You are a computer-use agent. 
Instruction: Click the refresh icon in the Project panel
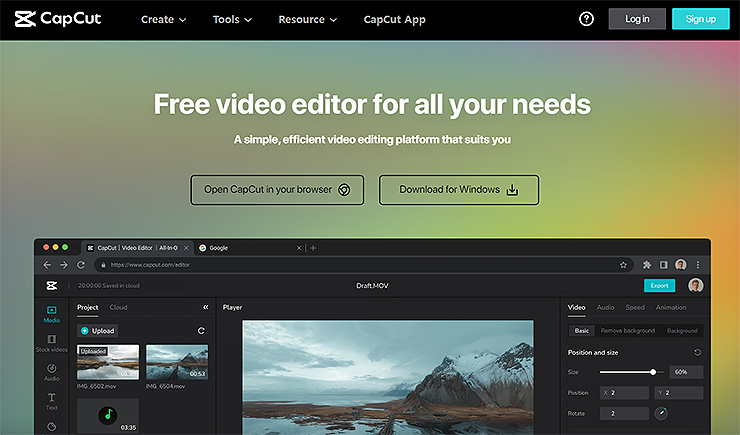pos(201,331)
